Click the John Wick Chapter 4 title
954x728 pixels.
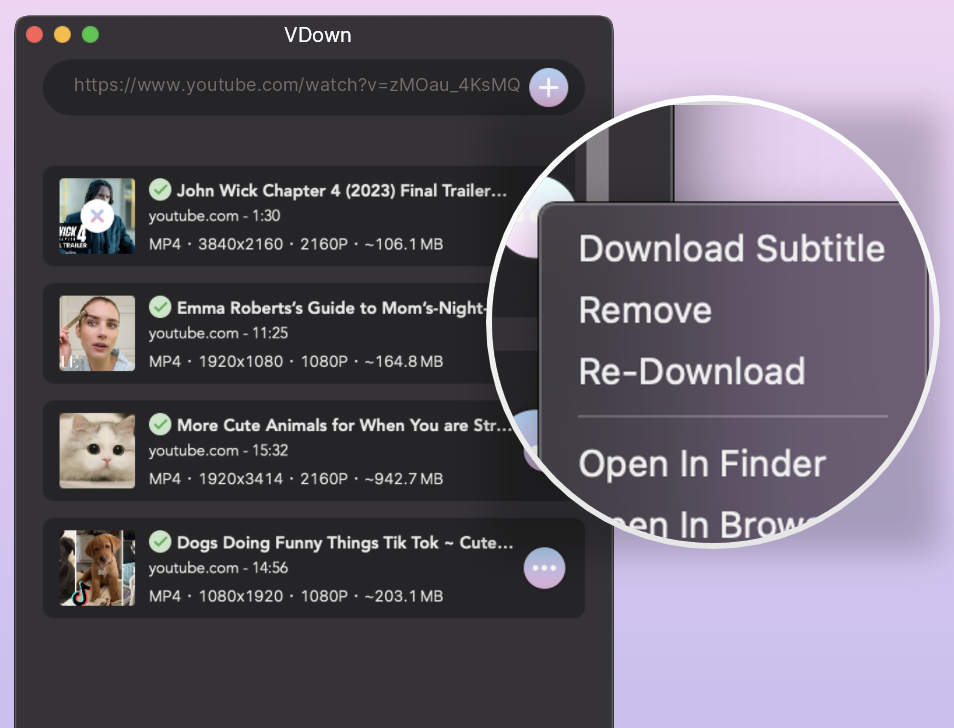[341, 191]
